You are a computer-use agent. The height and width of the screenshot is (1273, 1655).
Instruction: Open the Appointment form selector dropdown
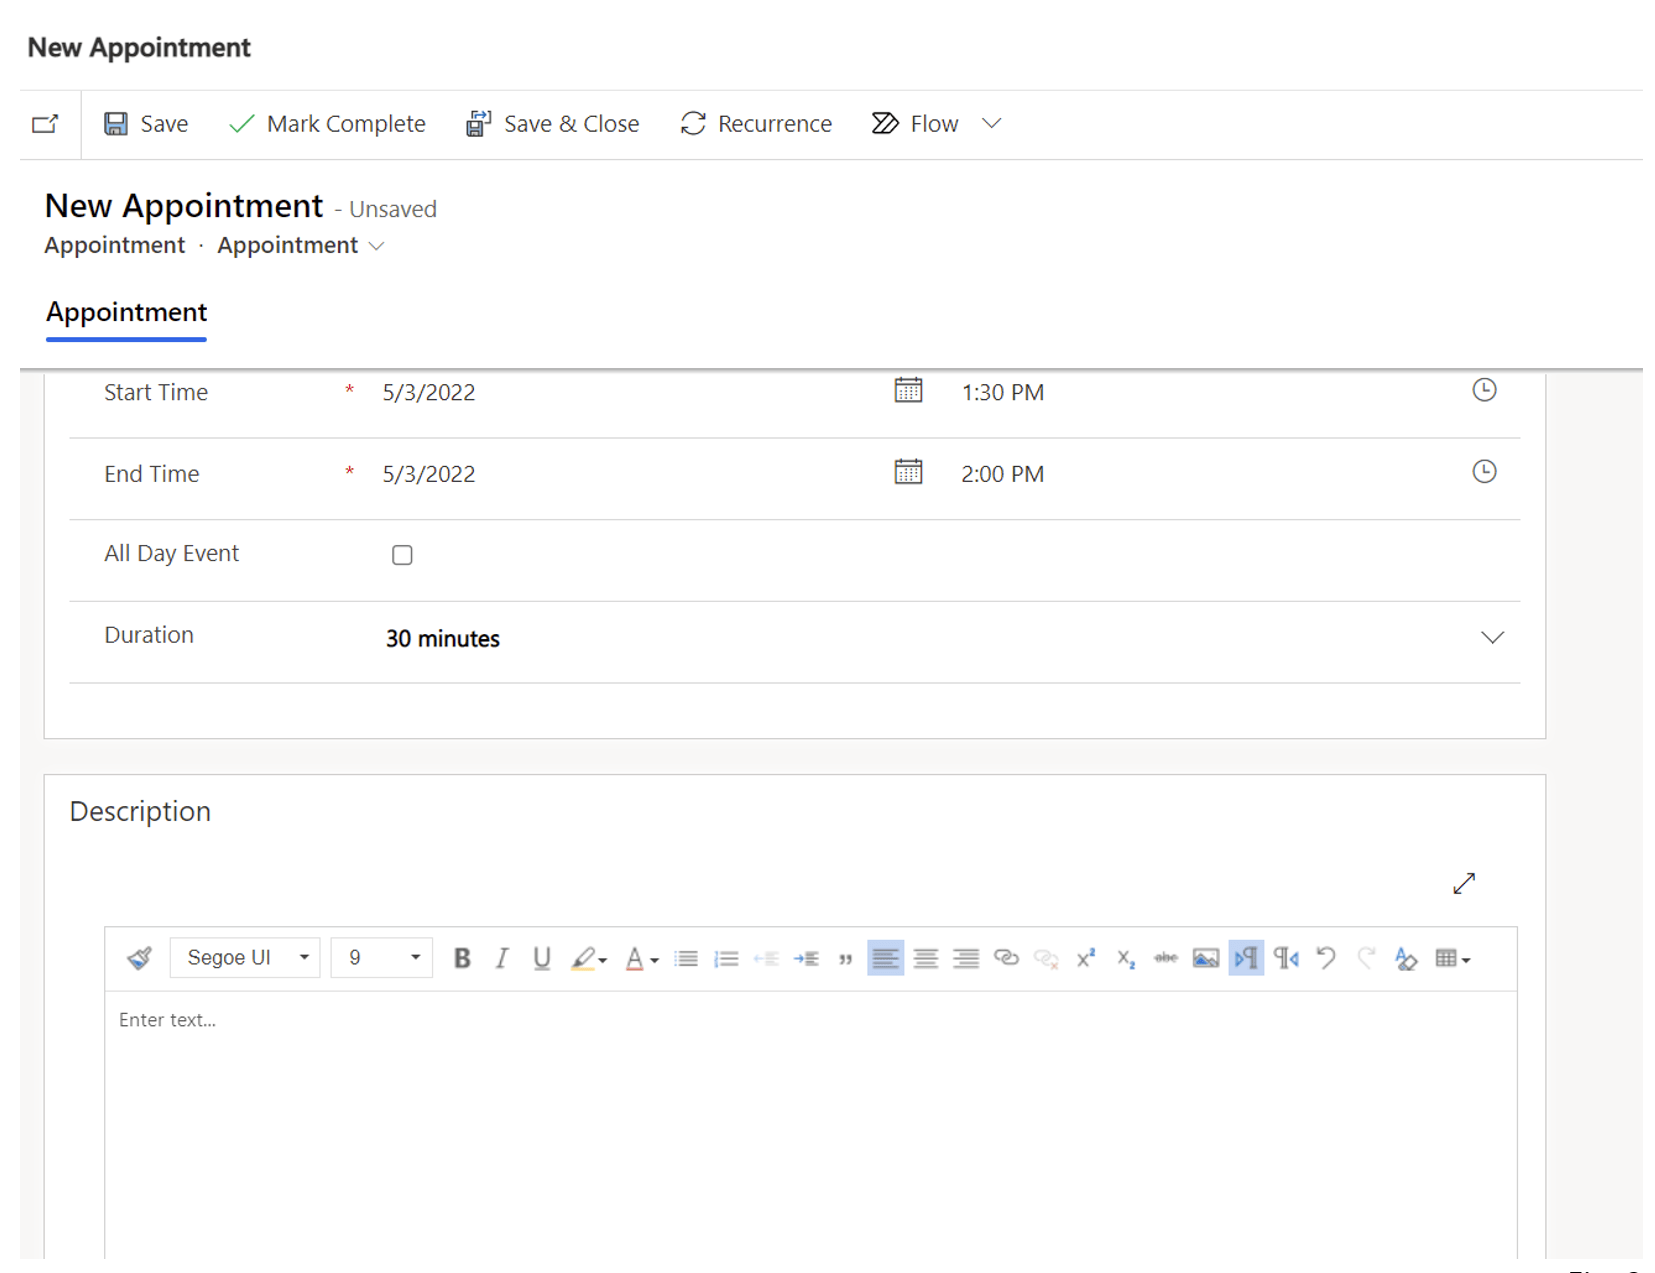[x=377, y=245]
